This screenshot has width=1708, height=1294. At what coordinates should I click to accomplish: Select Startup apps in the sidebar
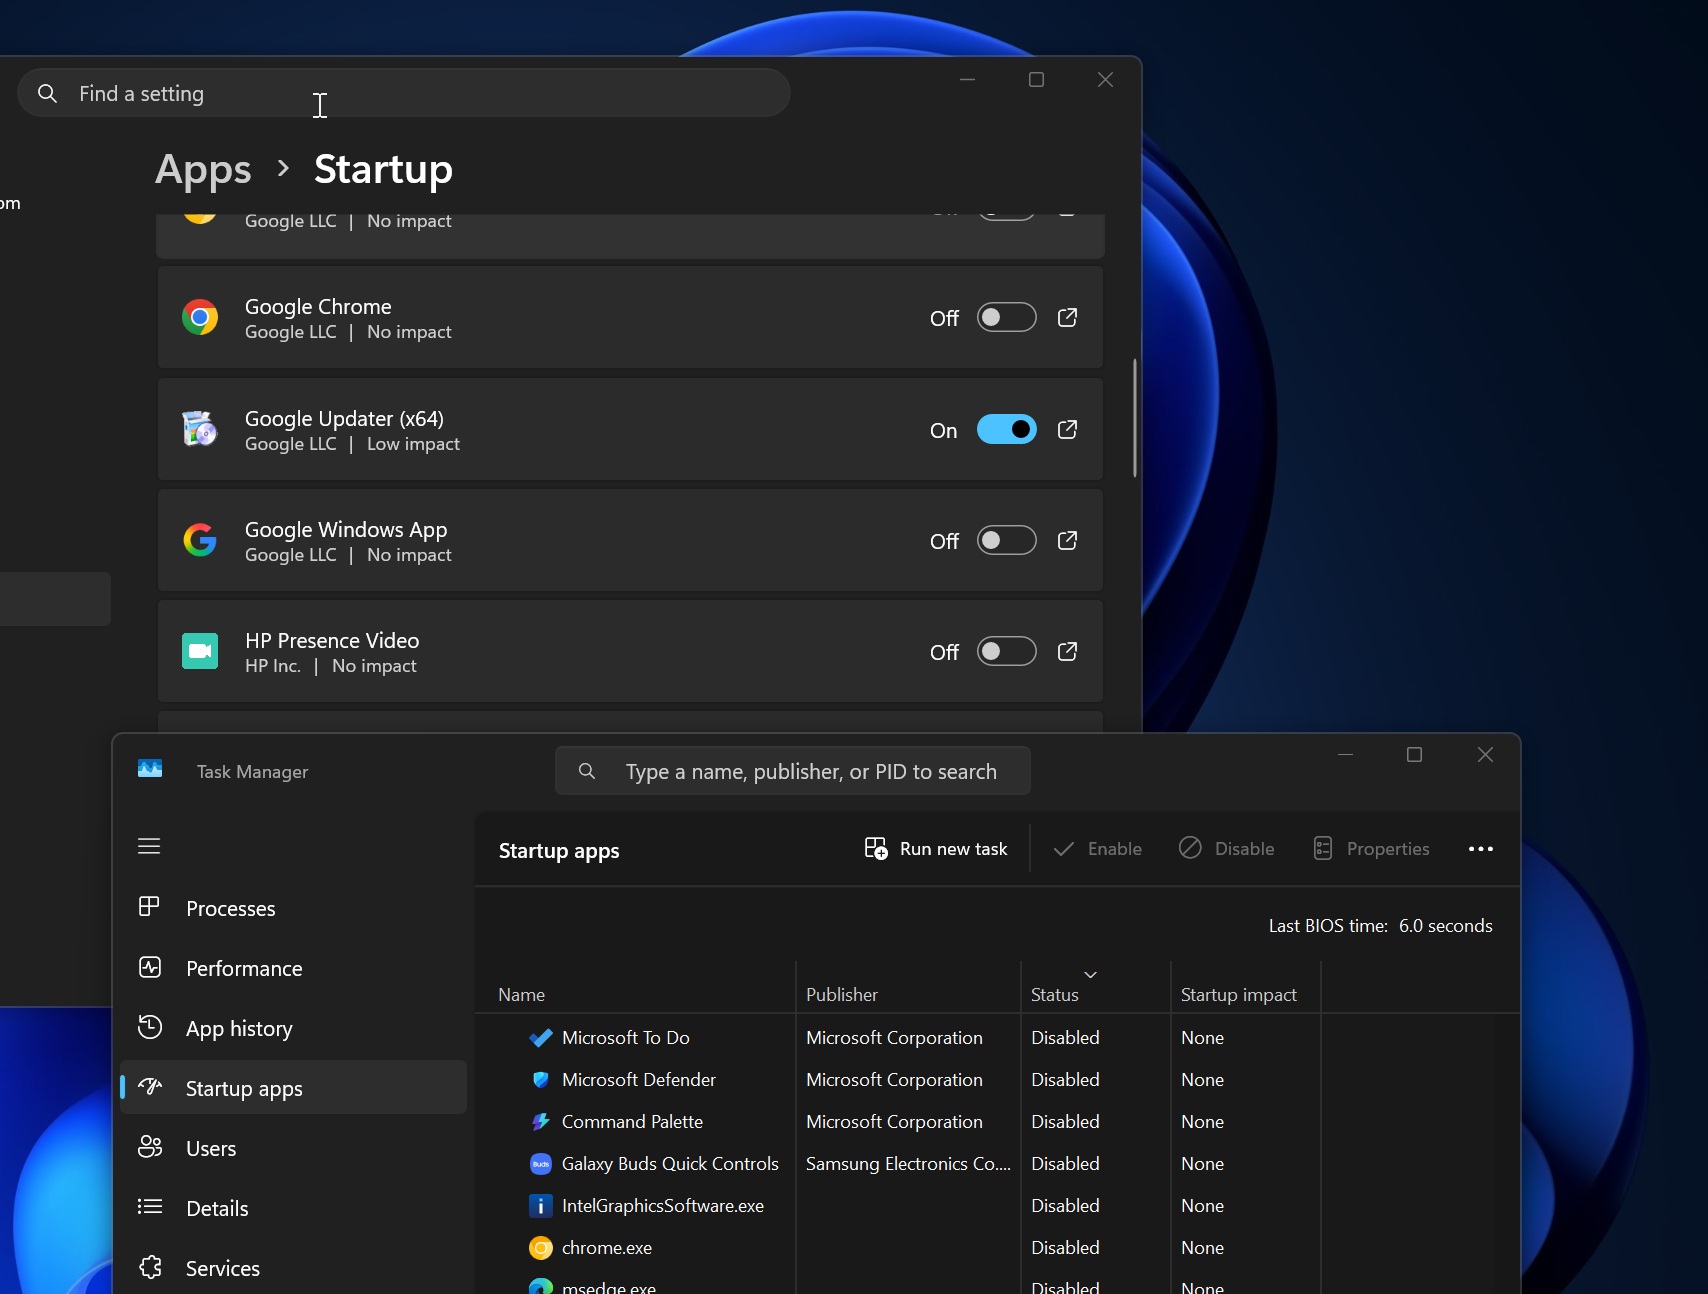click(293, 1088)
